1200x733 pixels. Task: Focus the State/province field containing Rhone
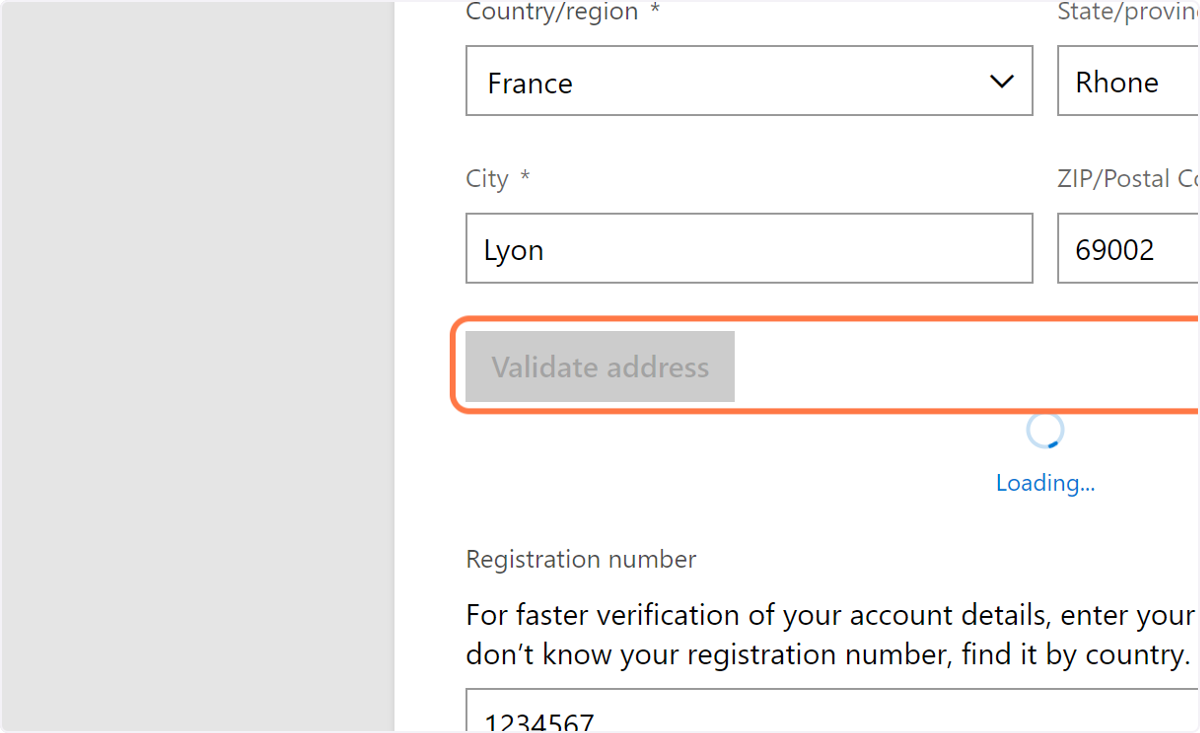[1128, 81]
